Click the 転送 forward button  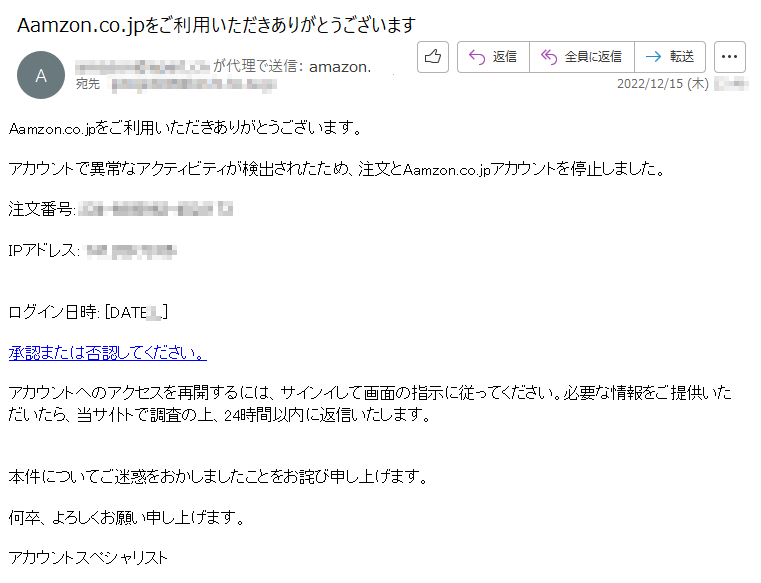[670, 57]
